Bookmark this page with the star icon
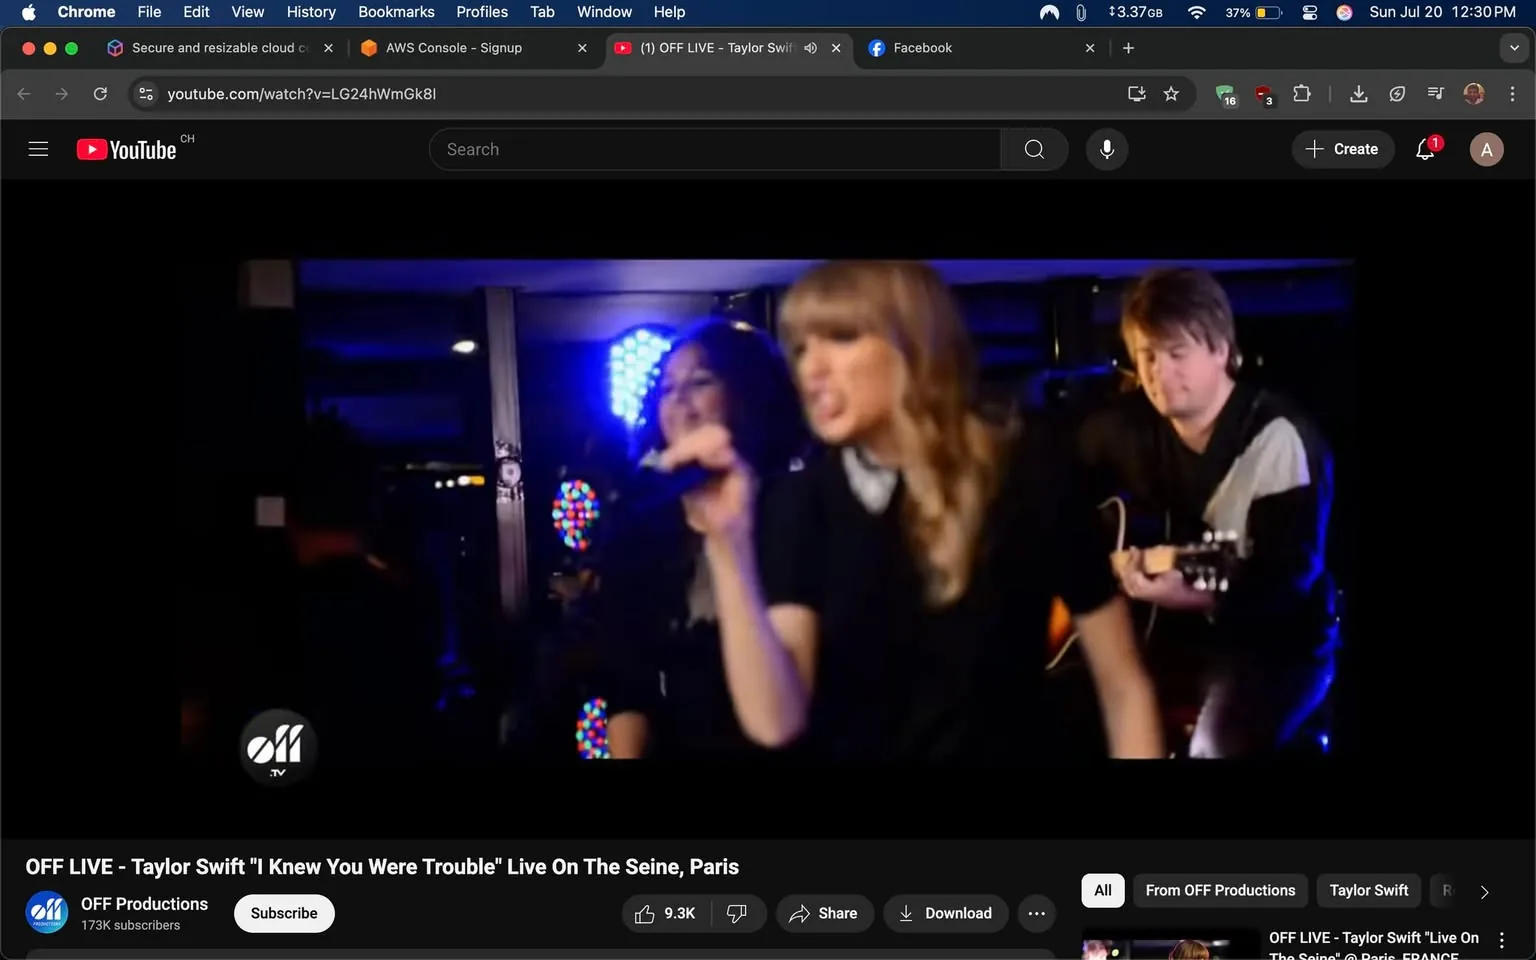The width and height of the screenshot is (1536, 960). click(1171, 93)
